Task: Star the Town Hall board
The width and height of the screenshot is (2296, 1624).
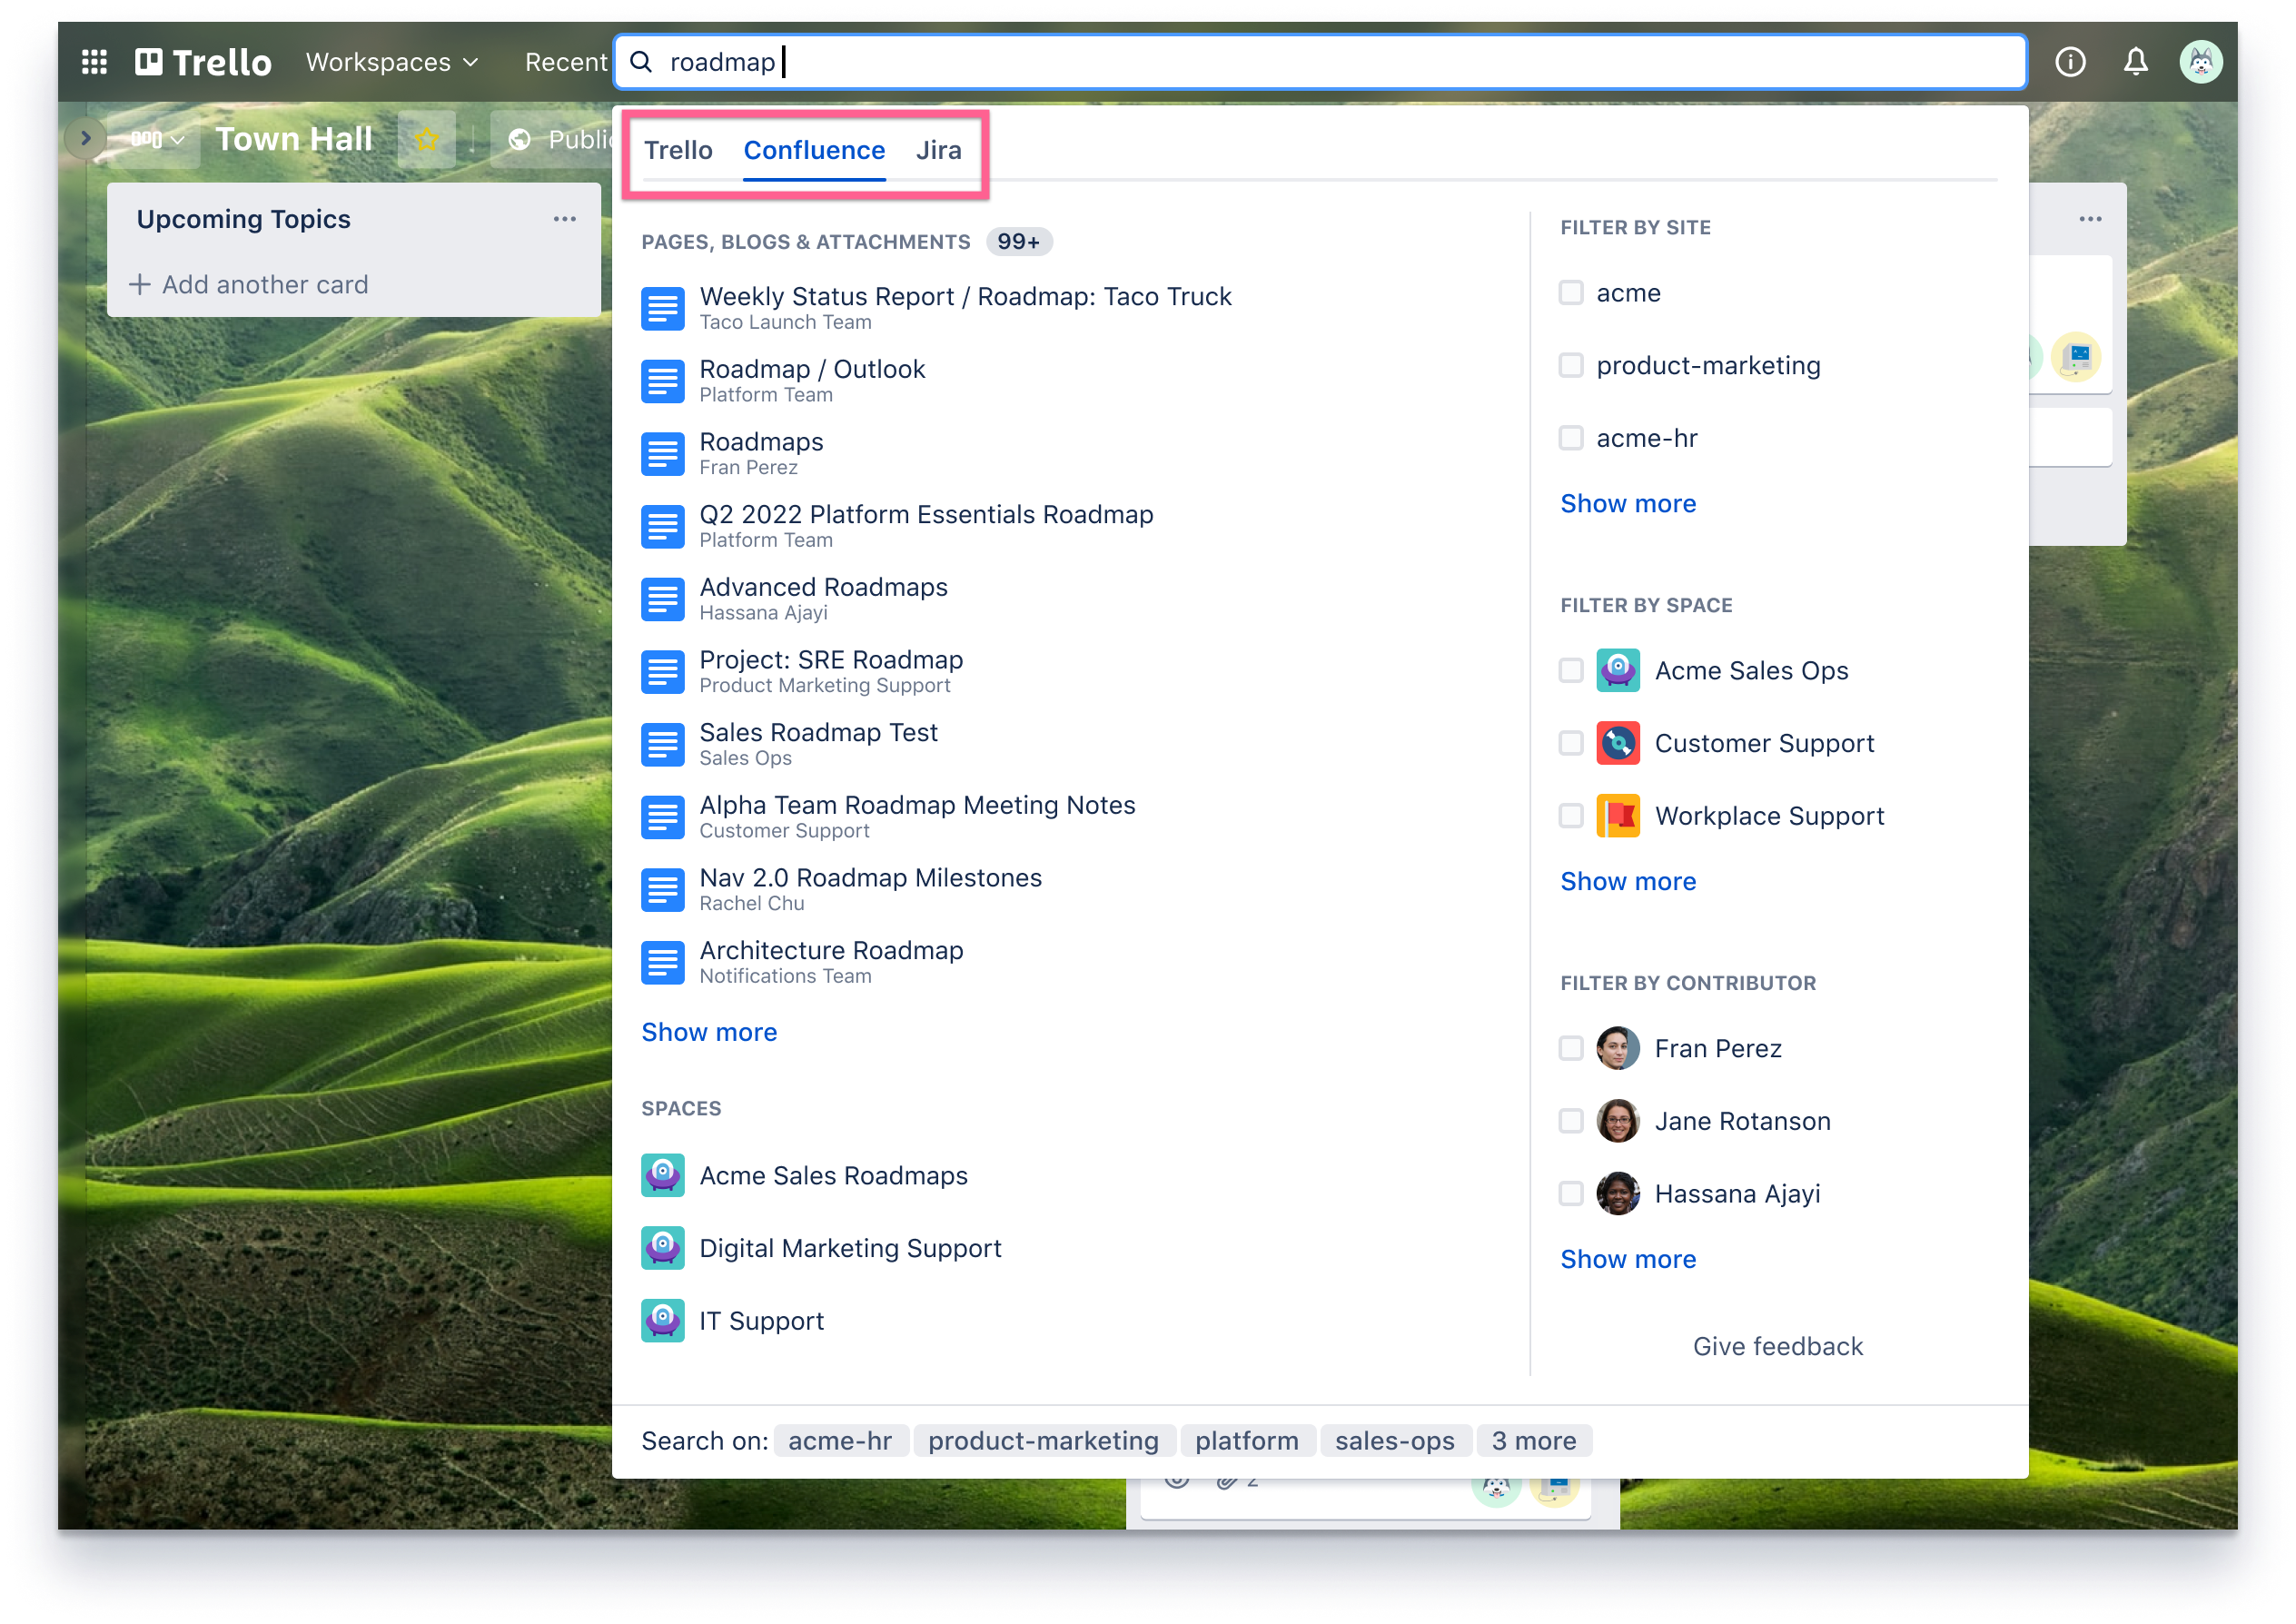Action: coord(426,139)
